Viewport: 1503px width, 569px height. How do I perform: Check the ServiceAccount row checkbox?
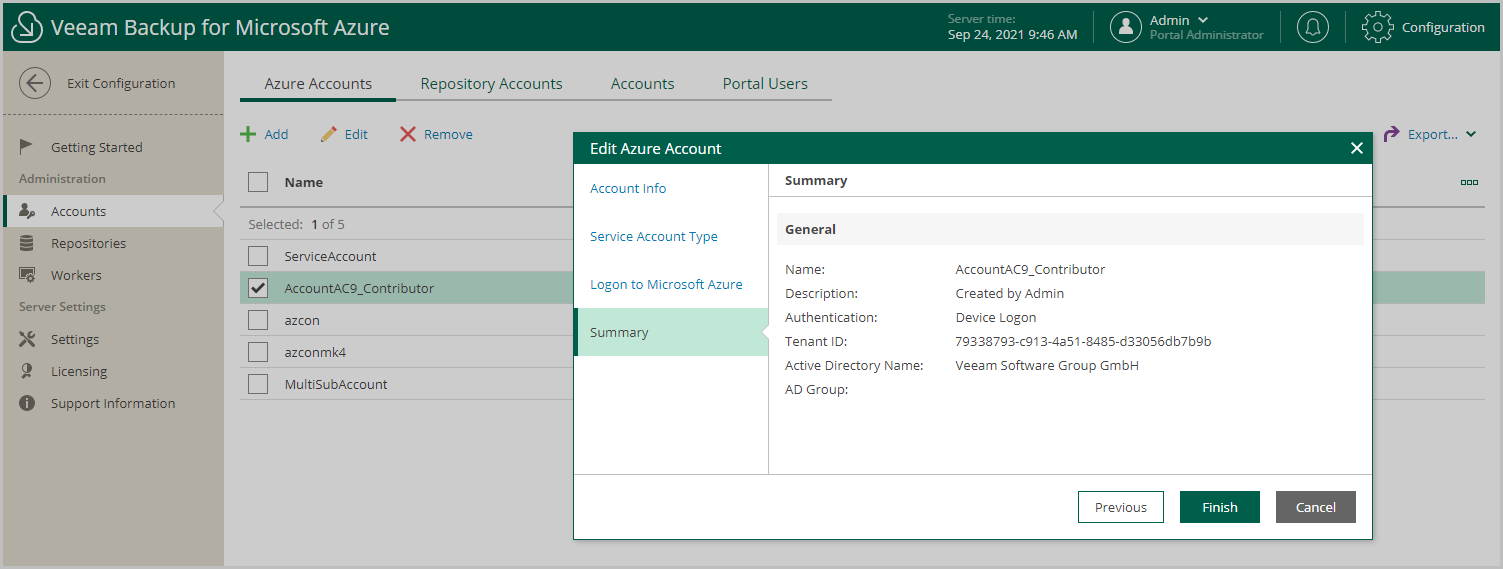[258, 256]
